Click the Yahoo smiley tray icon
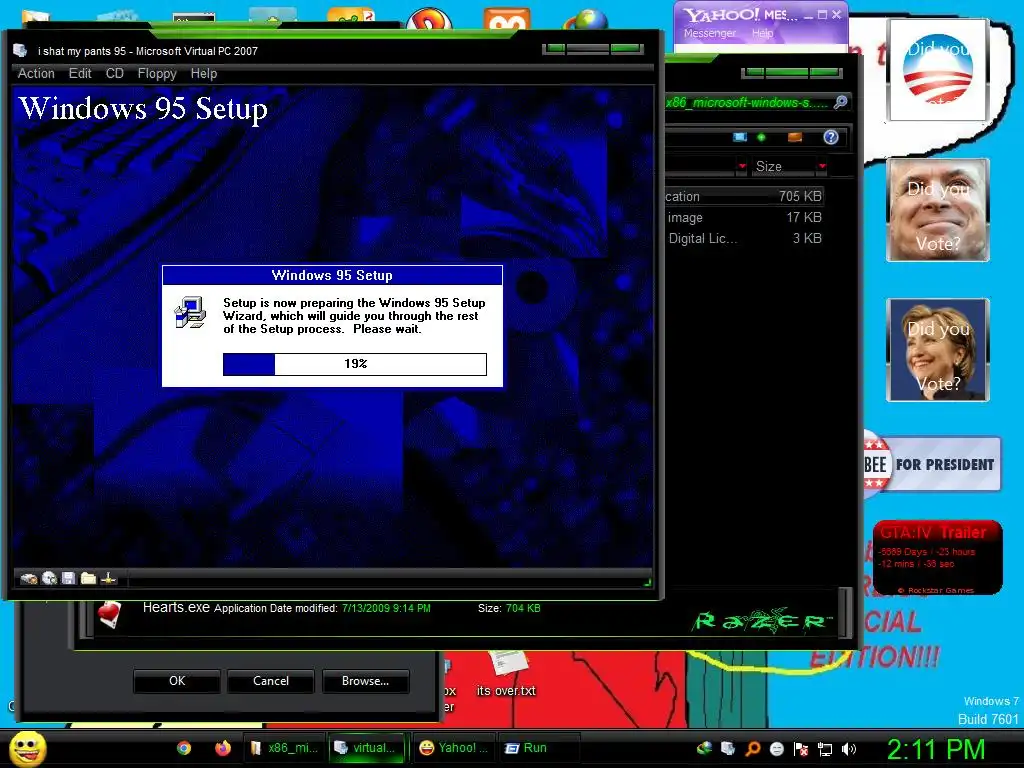The height and width of the screenshot is (768, 1024). [x=777, y=749]
